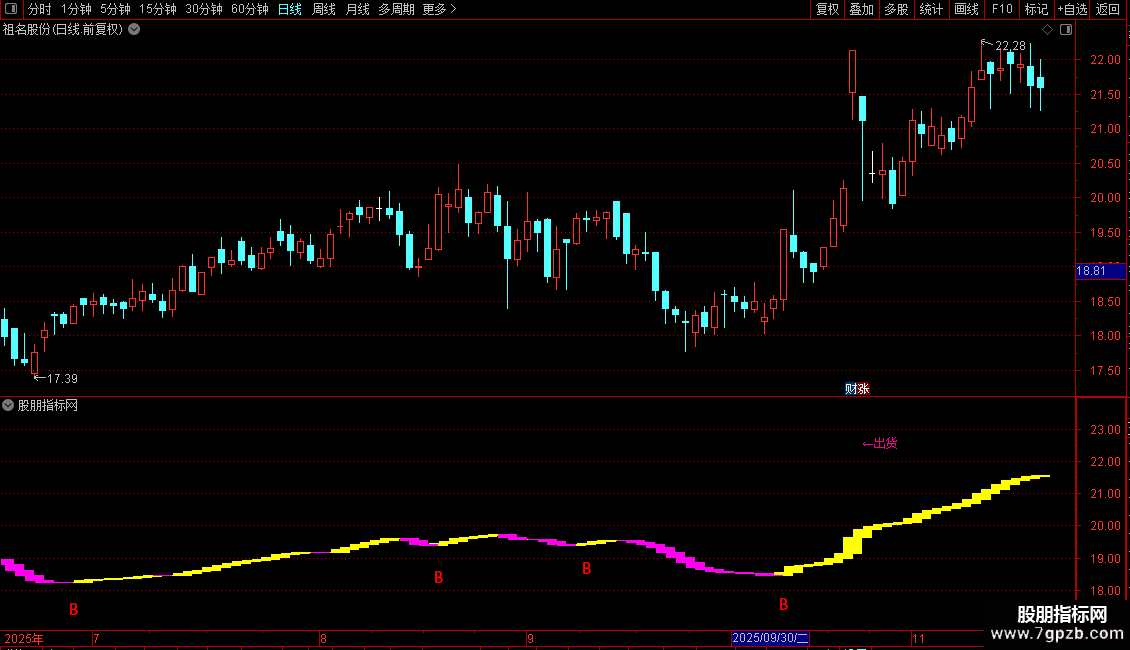1130x650 pixels.
Task: Click the 18.81 current price tag
Action: point(1100,271)
